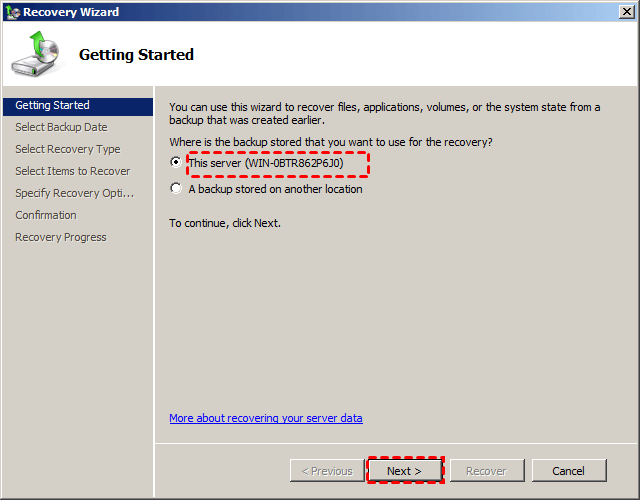Open the Select Backup Date step
Screen dimensions: 640x500
tap(61, 127)
